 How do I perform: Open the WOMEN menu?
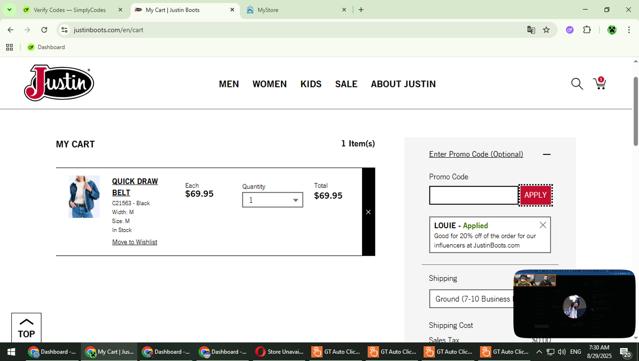click(x=269, y=84)
